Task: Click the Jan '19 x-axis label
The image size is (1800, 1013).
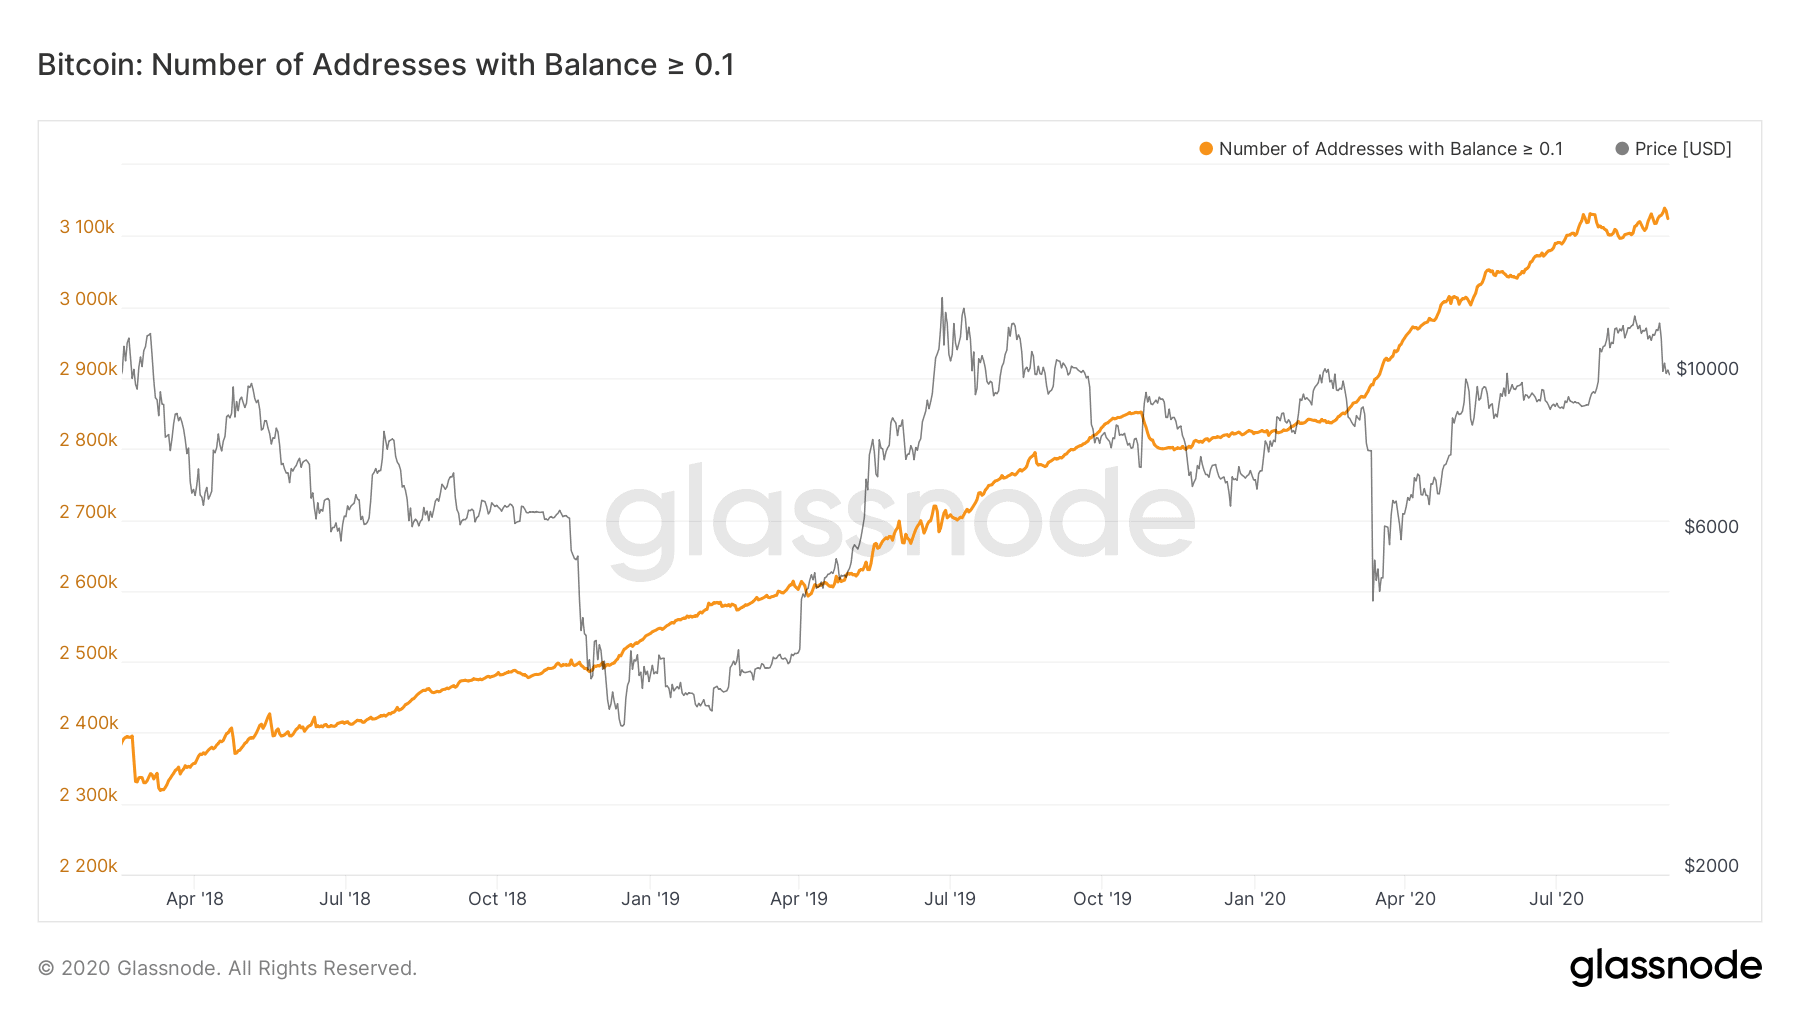Action: 650,899
